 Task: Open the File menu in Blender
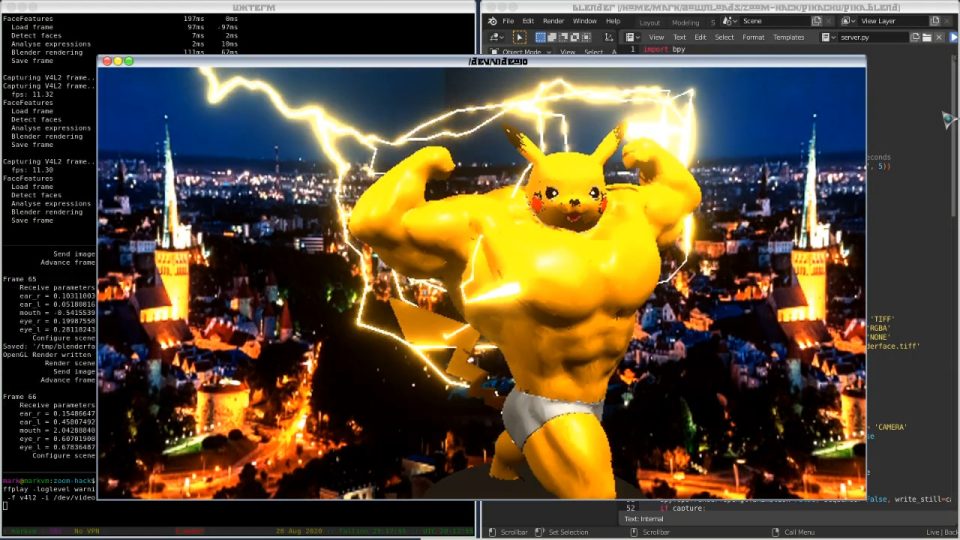(x=508, y=21)
